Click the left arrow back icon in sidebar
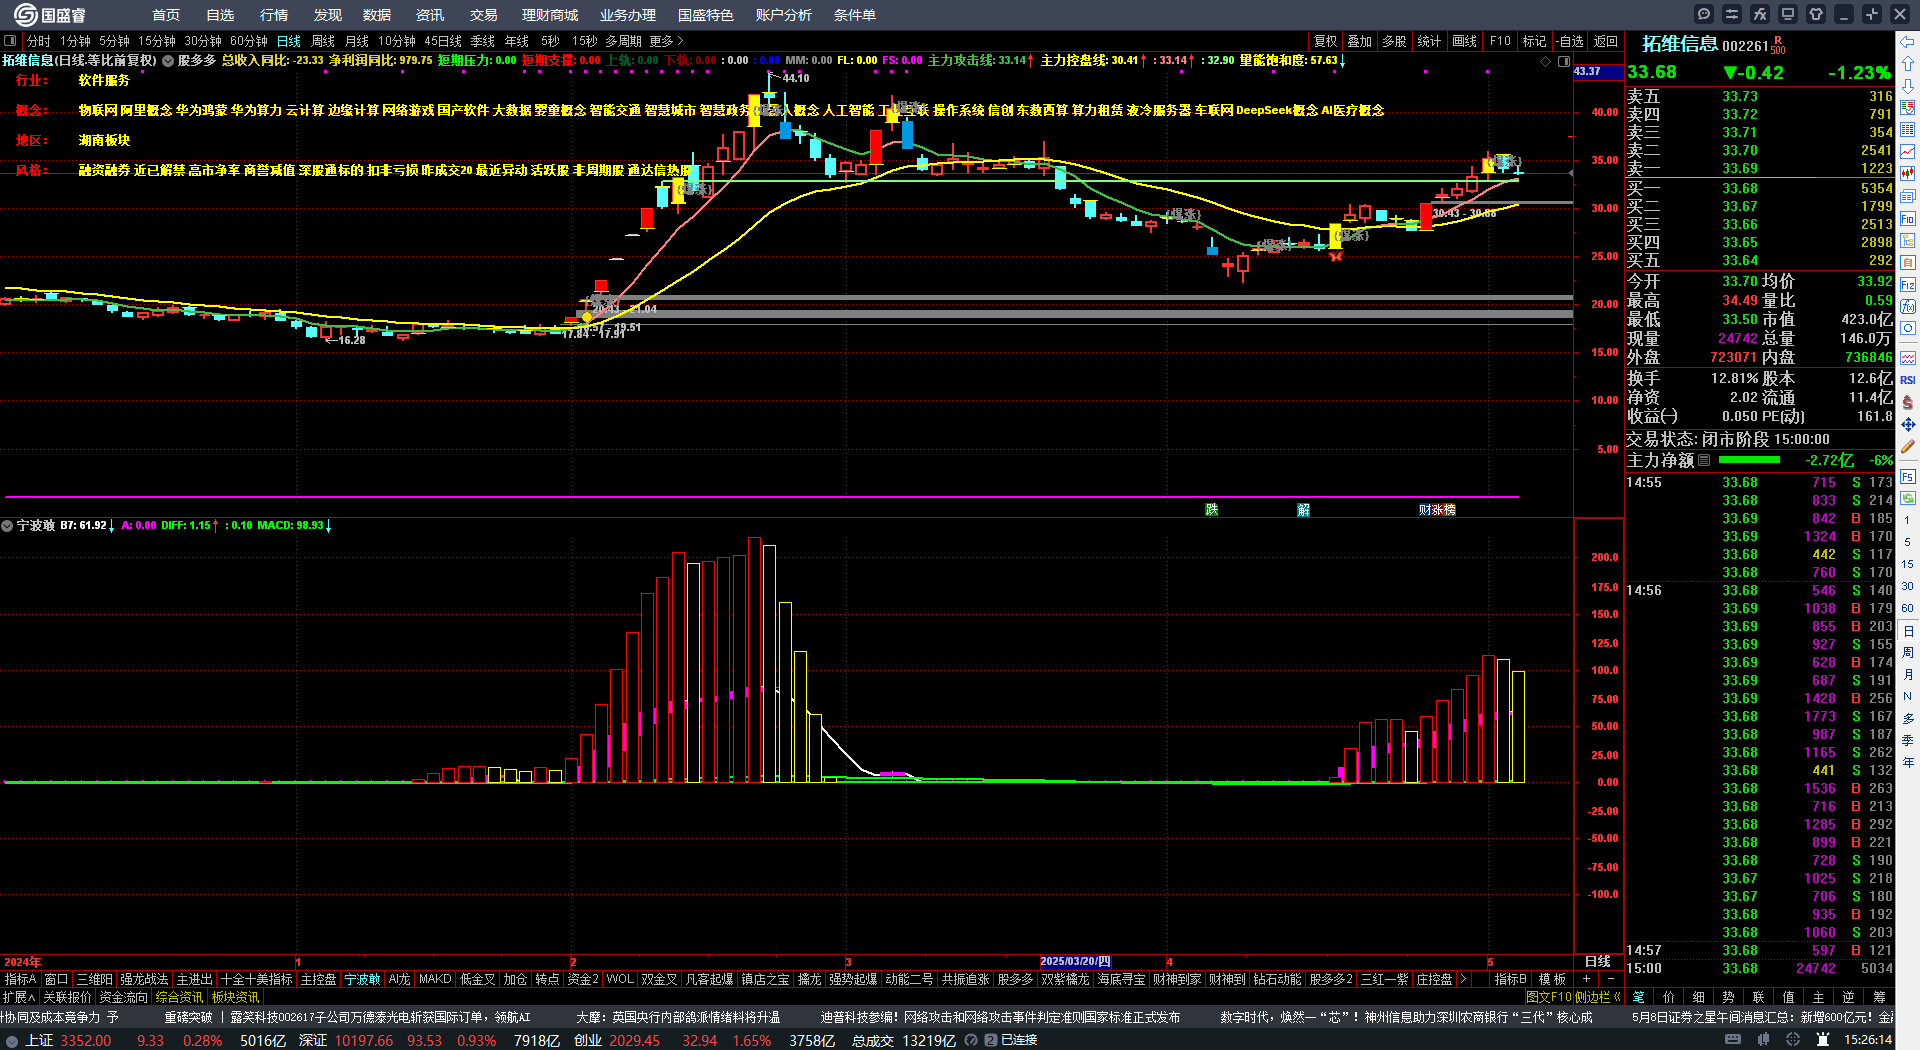This screenshot has width=1920, height=1050. [x=1908, y=42]
